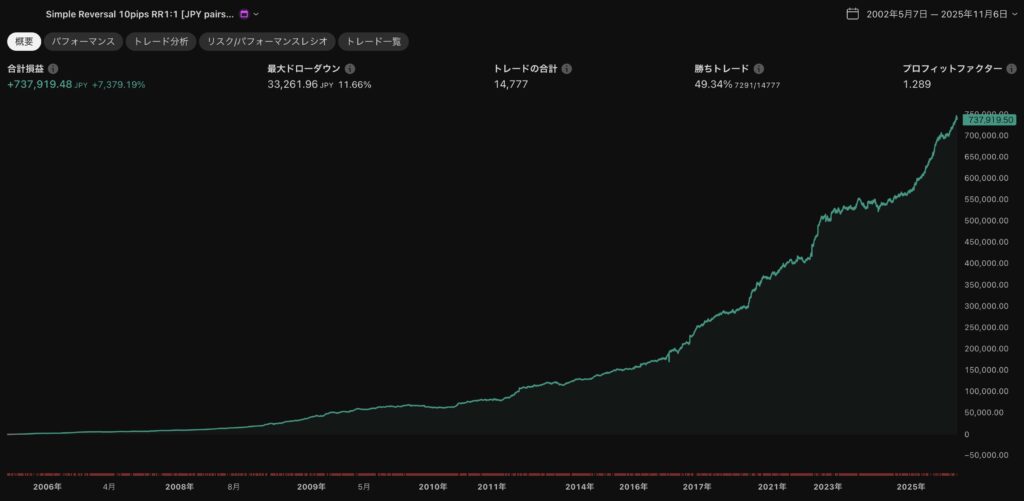Click the 2009年 label on the time axis
The width and height of the screenshot is (1024, 501).
point(311,486)
